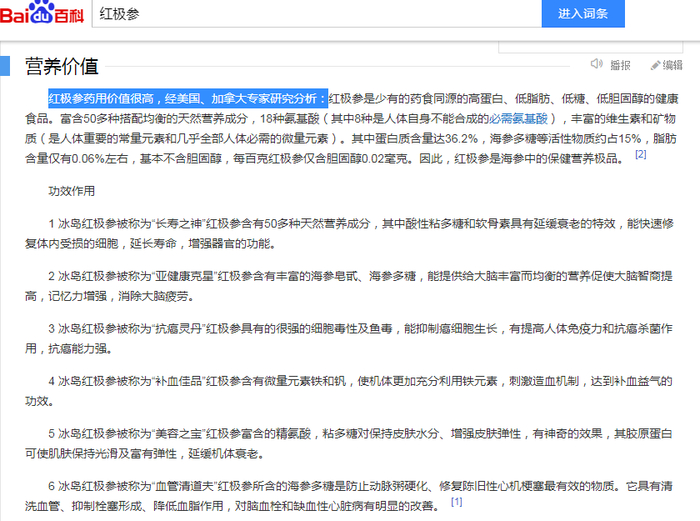The height and width of the screenshot is (521, 700).
Task: Click the paragraph mentioning 美容之宝
Action: (x=349, y=444)
